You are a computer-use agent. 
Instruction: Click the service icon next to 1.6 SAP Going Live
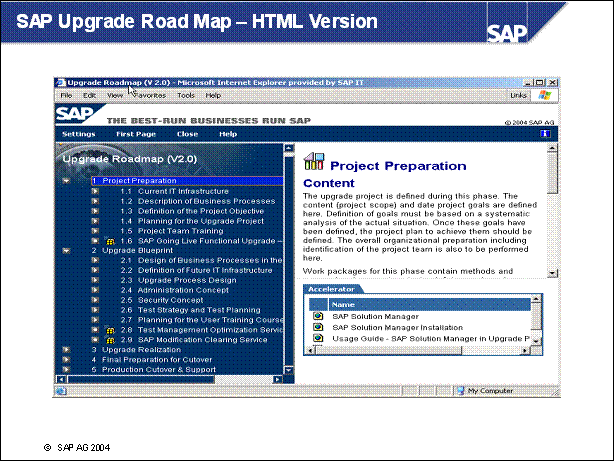pos(110,241)
